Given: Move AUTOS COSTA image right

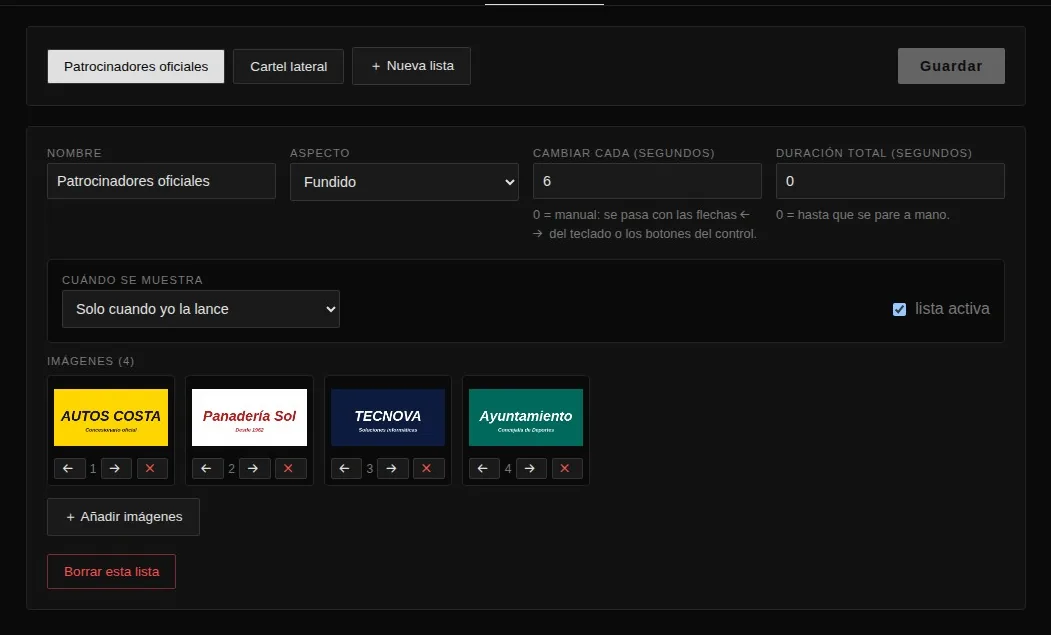Looking at the screenshot, I should (116, 468).
